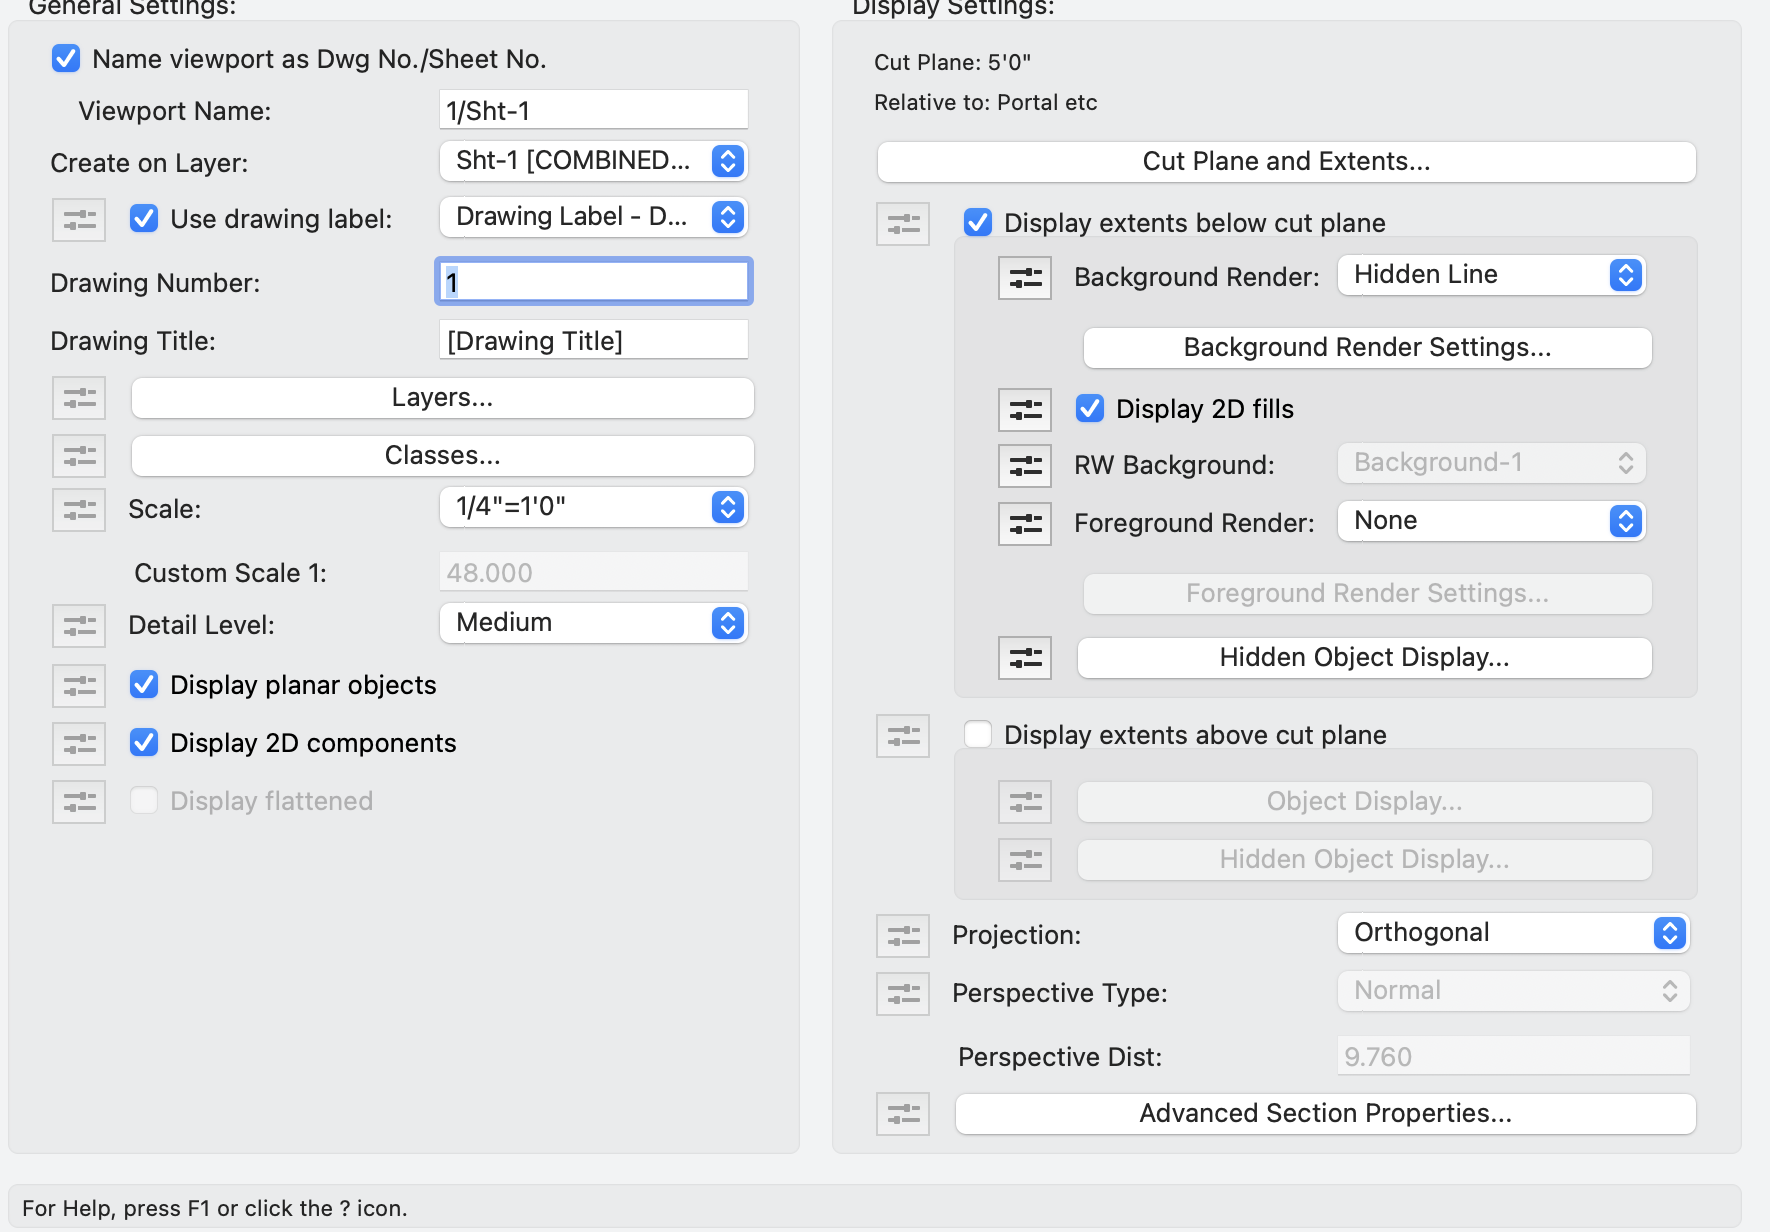Disable Display planar objects checkbox
Image resolution: width=1770 pixels, height=1232 pixels.
coord(144,685)
